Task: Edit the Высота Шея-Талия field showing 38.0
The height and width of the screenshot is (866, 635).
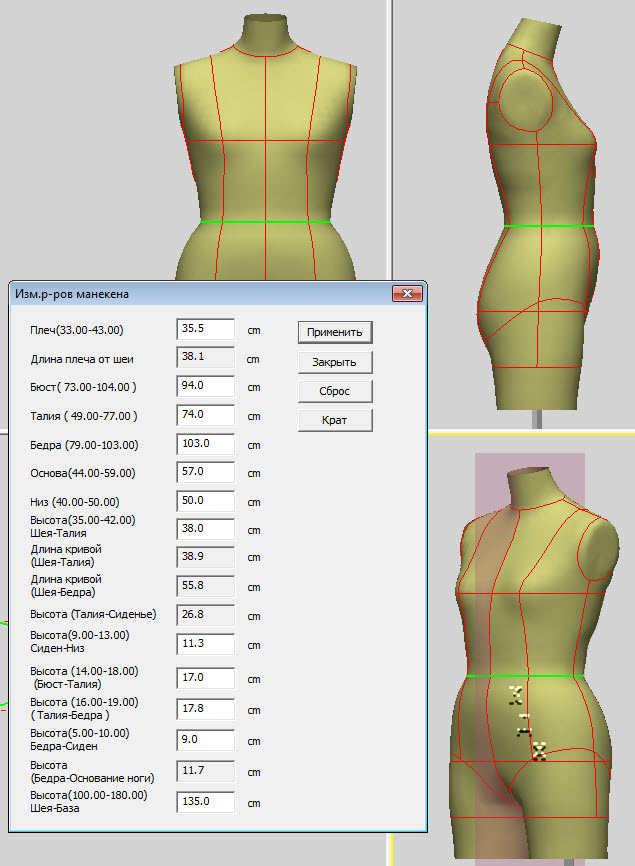Action: [x=205, y=529]
